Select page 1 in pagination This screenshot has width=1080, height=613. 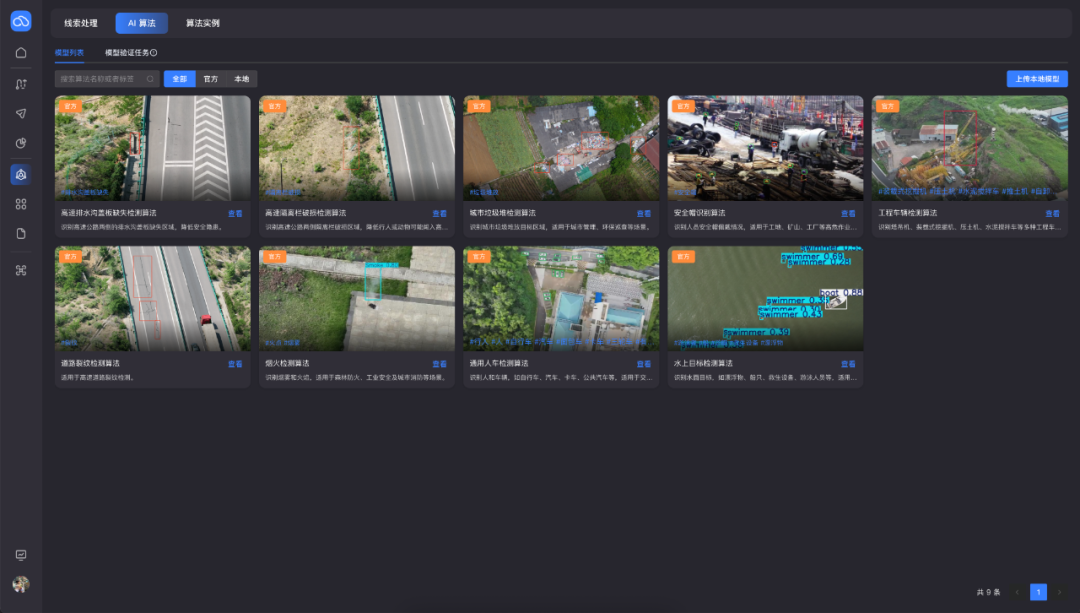pos(1038,592)
